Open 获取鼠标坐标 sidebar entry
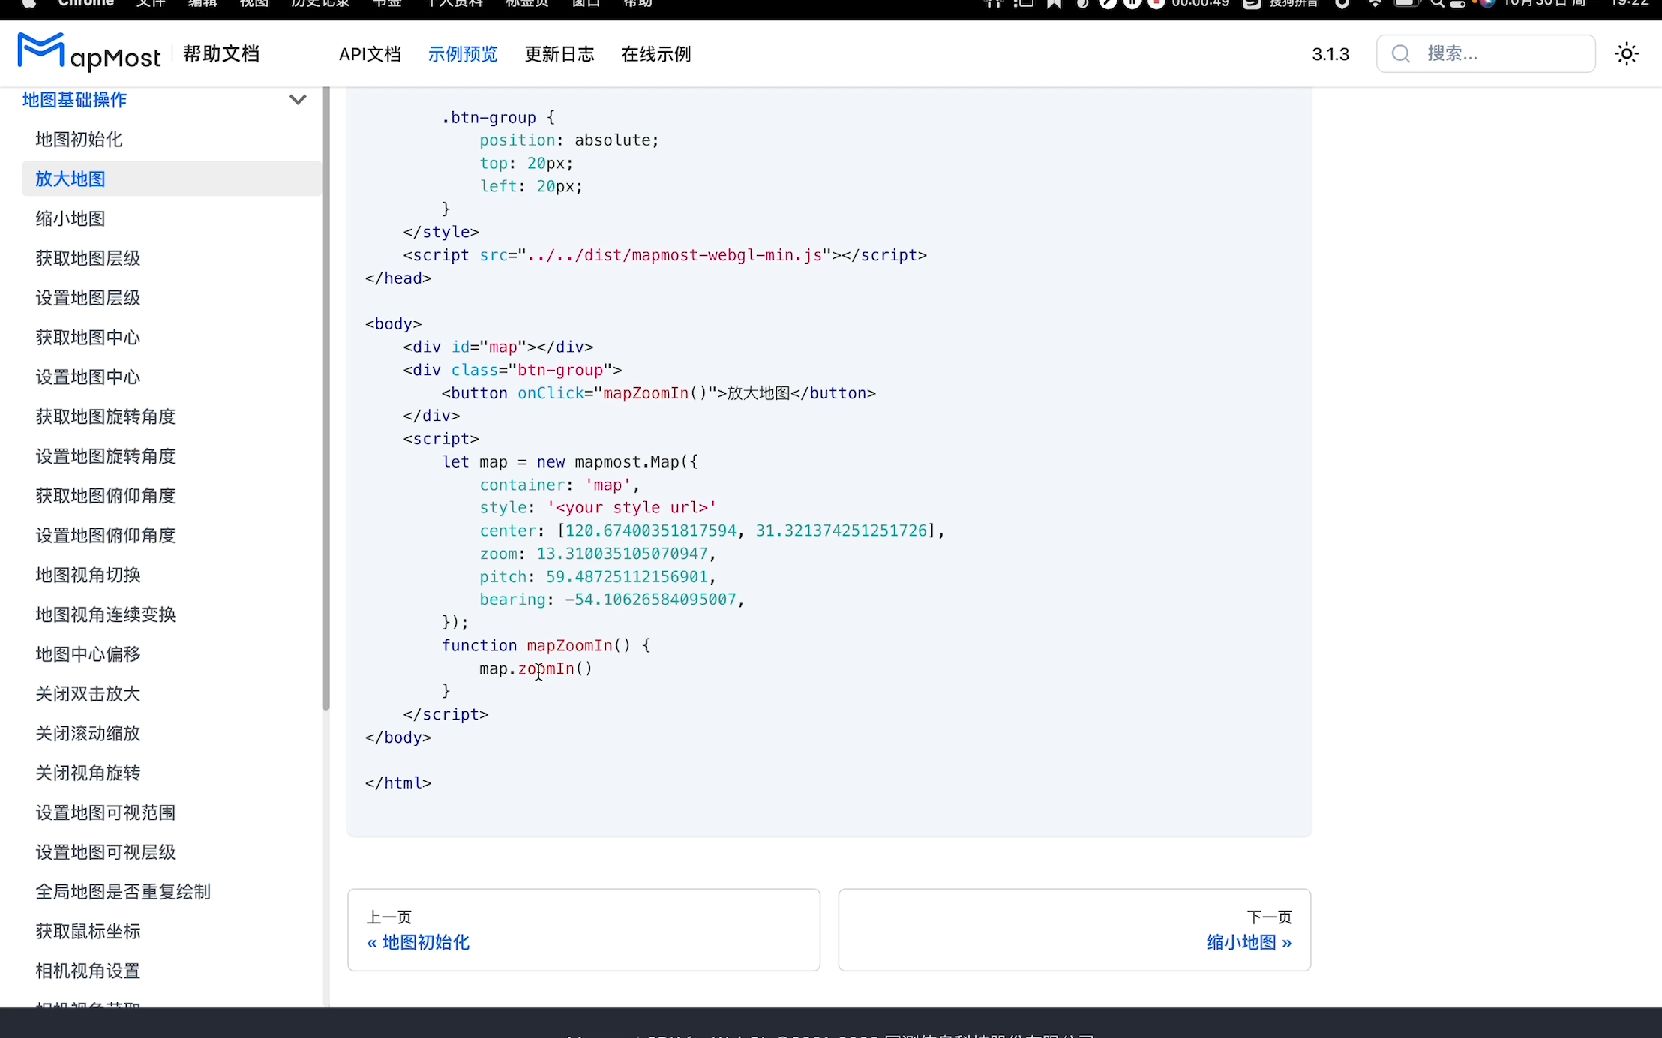Screen dimensions: 1662x1038 coord(88,931)
